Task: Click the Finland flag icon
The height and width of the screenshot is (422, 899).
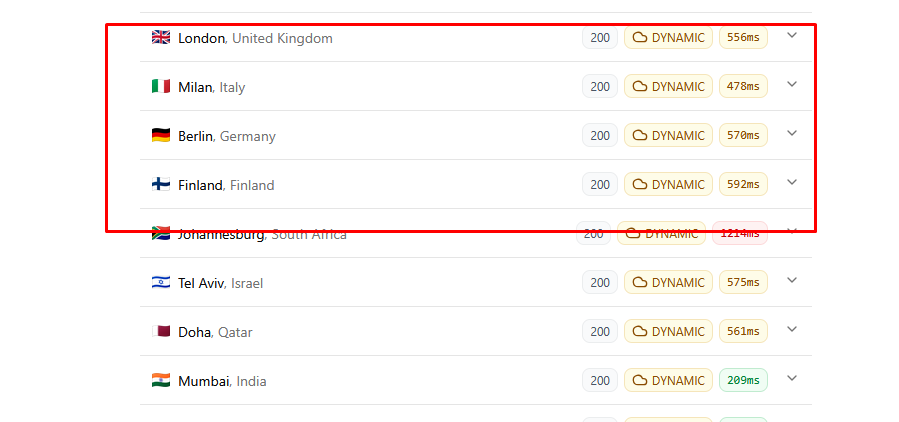Action: point(160,184)
